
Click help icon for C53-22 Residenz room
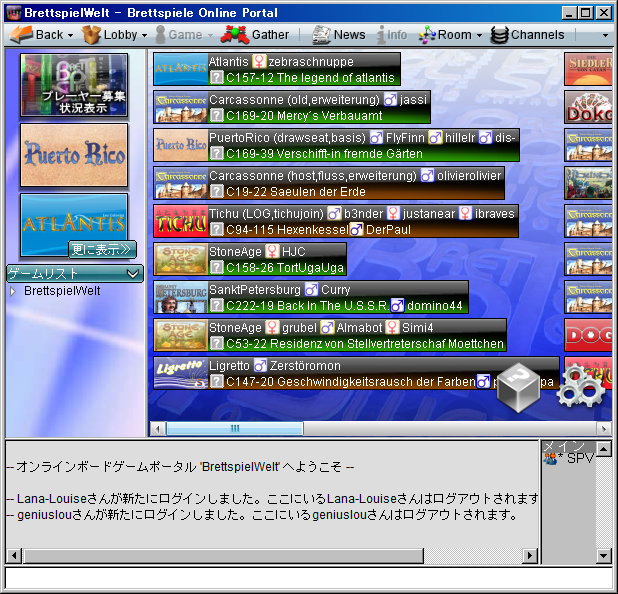[x=216, y=343]
